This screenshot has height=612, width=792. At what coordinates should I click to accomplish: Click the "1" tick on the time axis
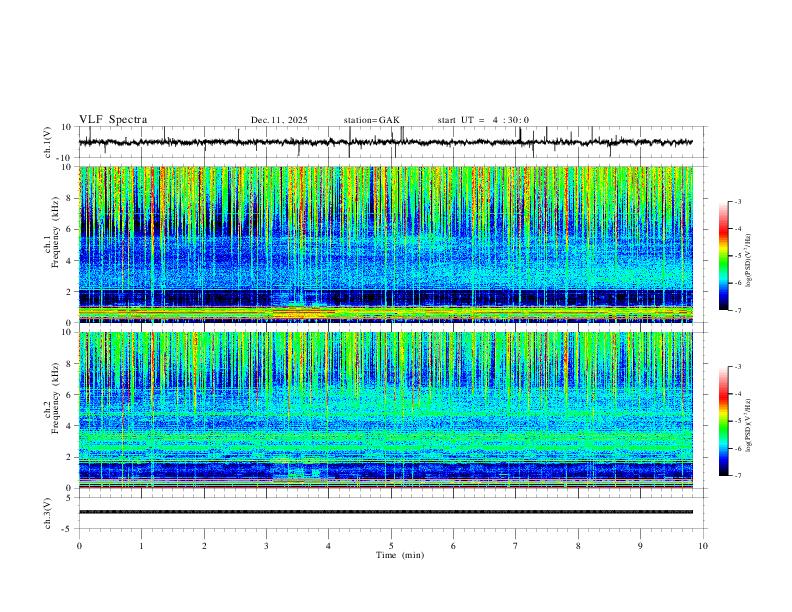141,546
